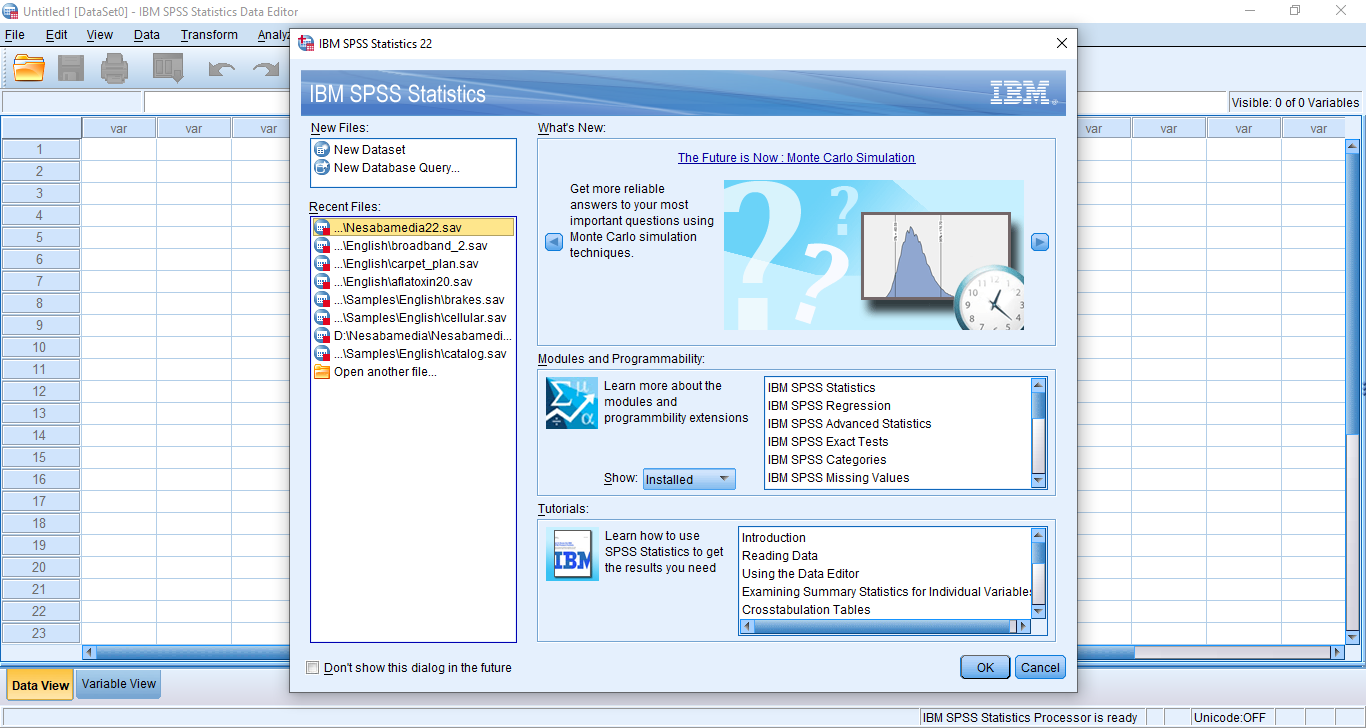Show the previous What's New slide
The height and width of the screenshot is (728, 1366).
[x=554, y=242]
